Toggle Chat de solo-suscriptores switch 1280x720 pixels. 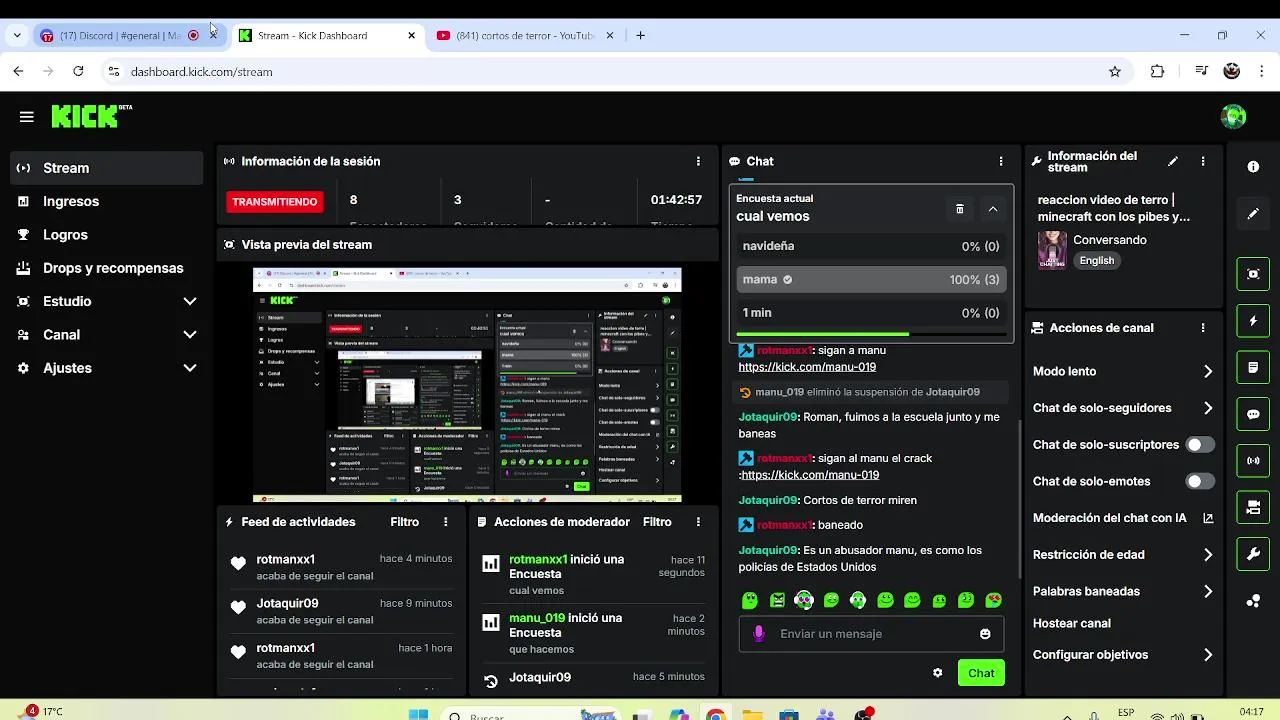pos(1199,445)
